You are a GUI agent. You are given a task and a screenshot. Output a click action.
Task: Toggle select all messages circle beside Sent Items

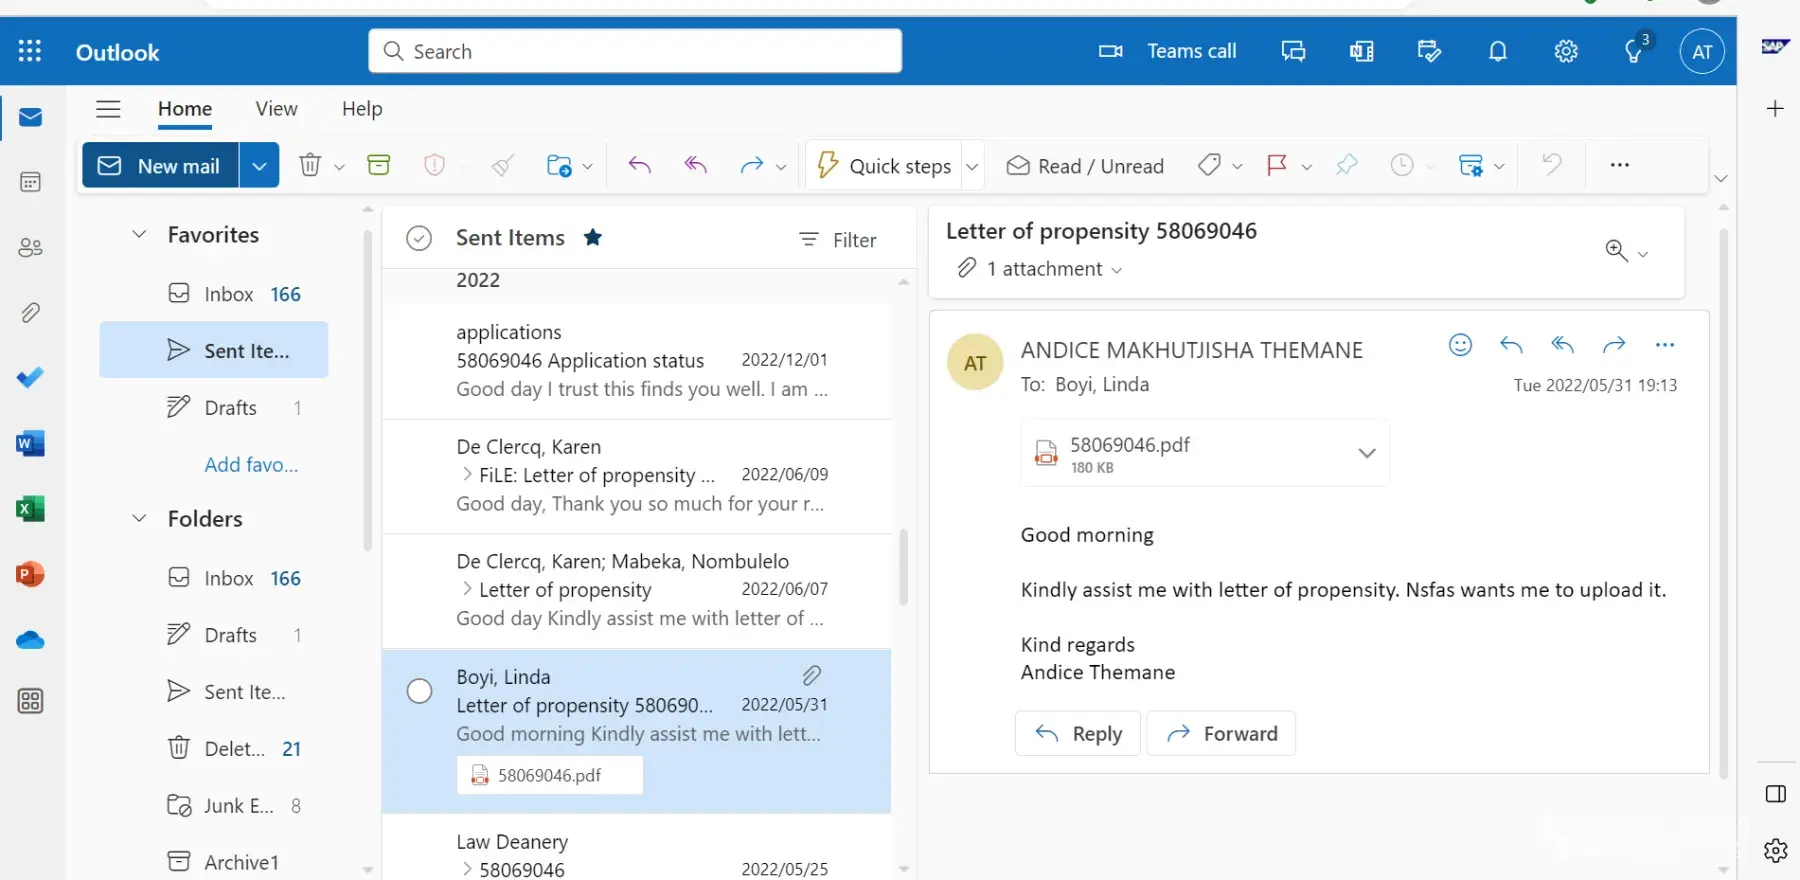[x=419, y=238]
